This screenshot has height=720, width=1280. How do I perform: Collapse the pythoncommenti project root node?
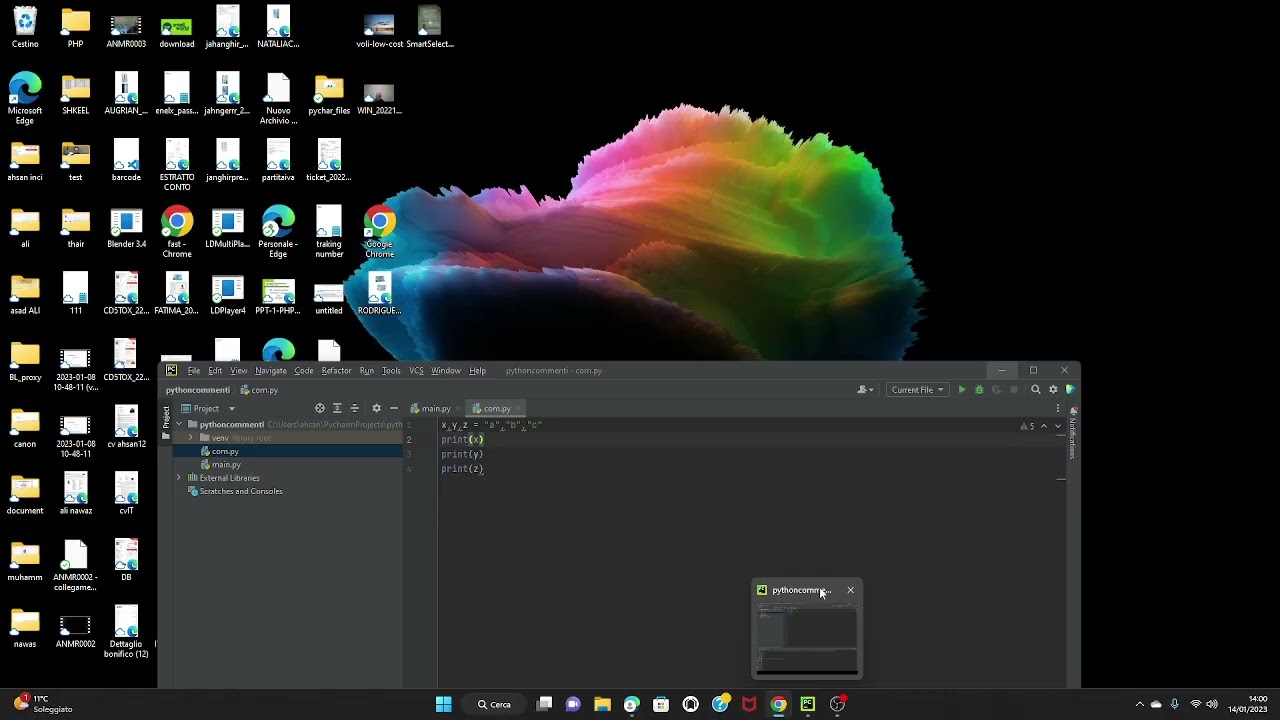tap(179, 424)
